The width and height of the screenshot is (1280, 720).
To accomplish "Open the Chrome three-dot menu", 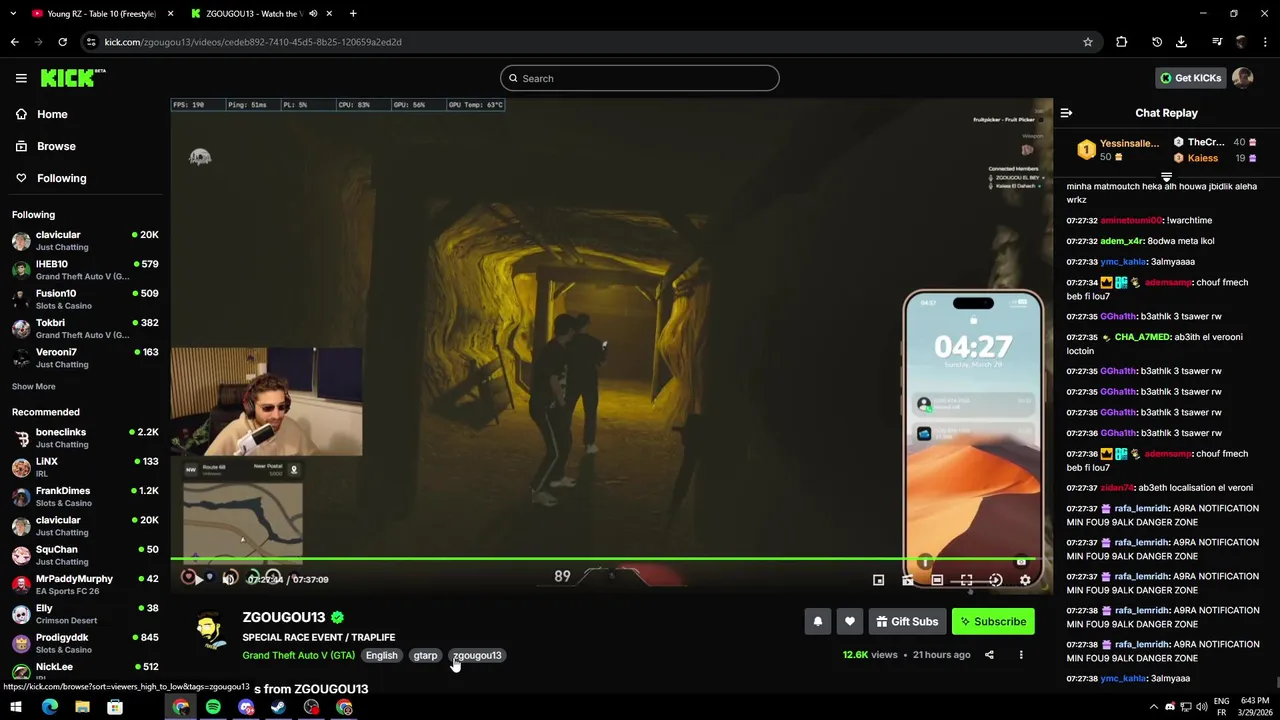I will [x=1266, y=42].
